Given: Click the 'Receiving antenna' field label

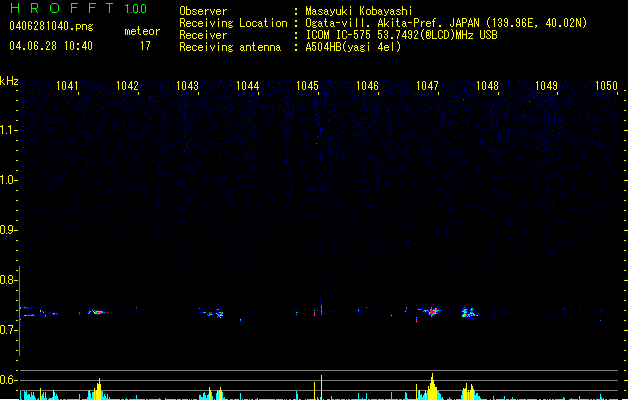Looking at the screenshot, I should [x=230, y=47].
